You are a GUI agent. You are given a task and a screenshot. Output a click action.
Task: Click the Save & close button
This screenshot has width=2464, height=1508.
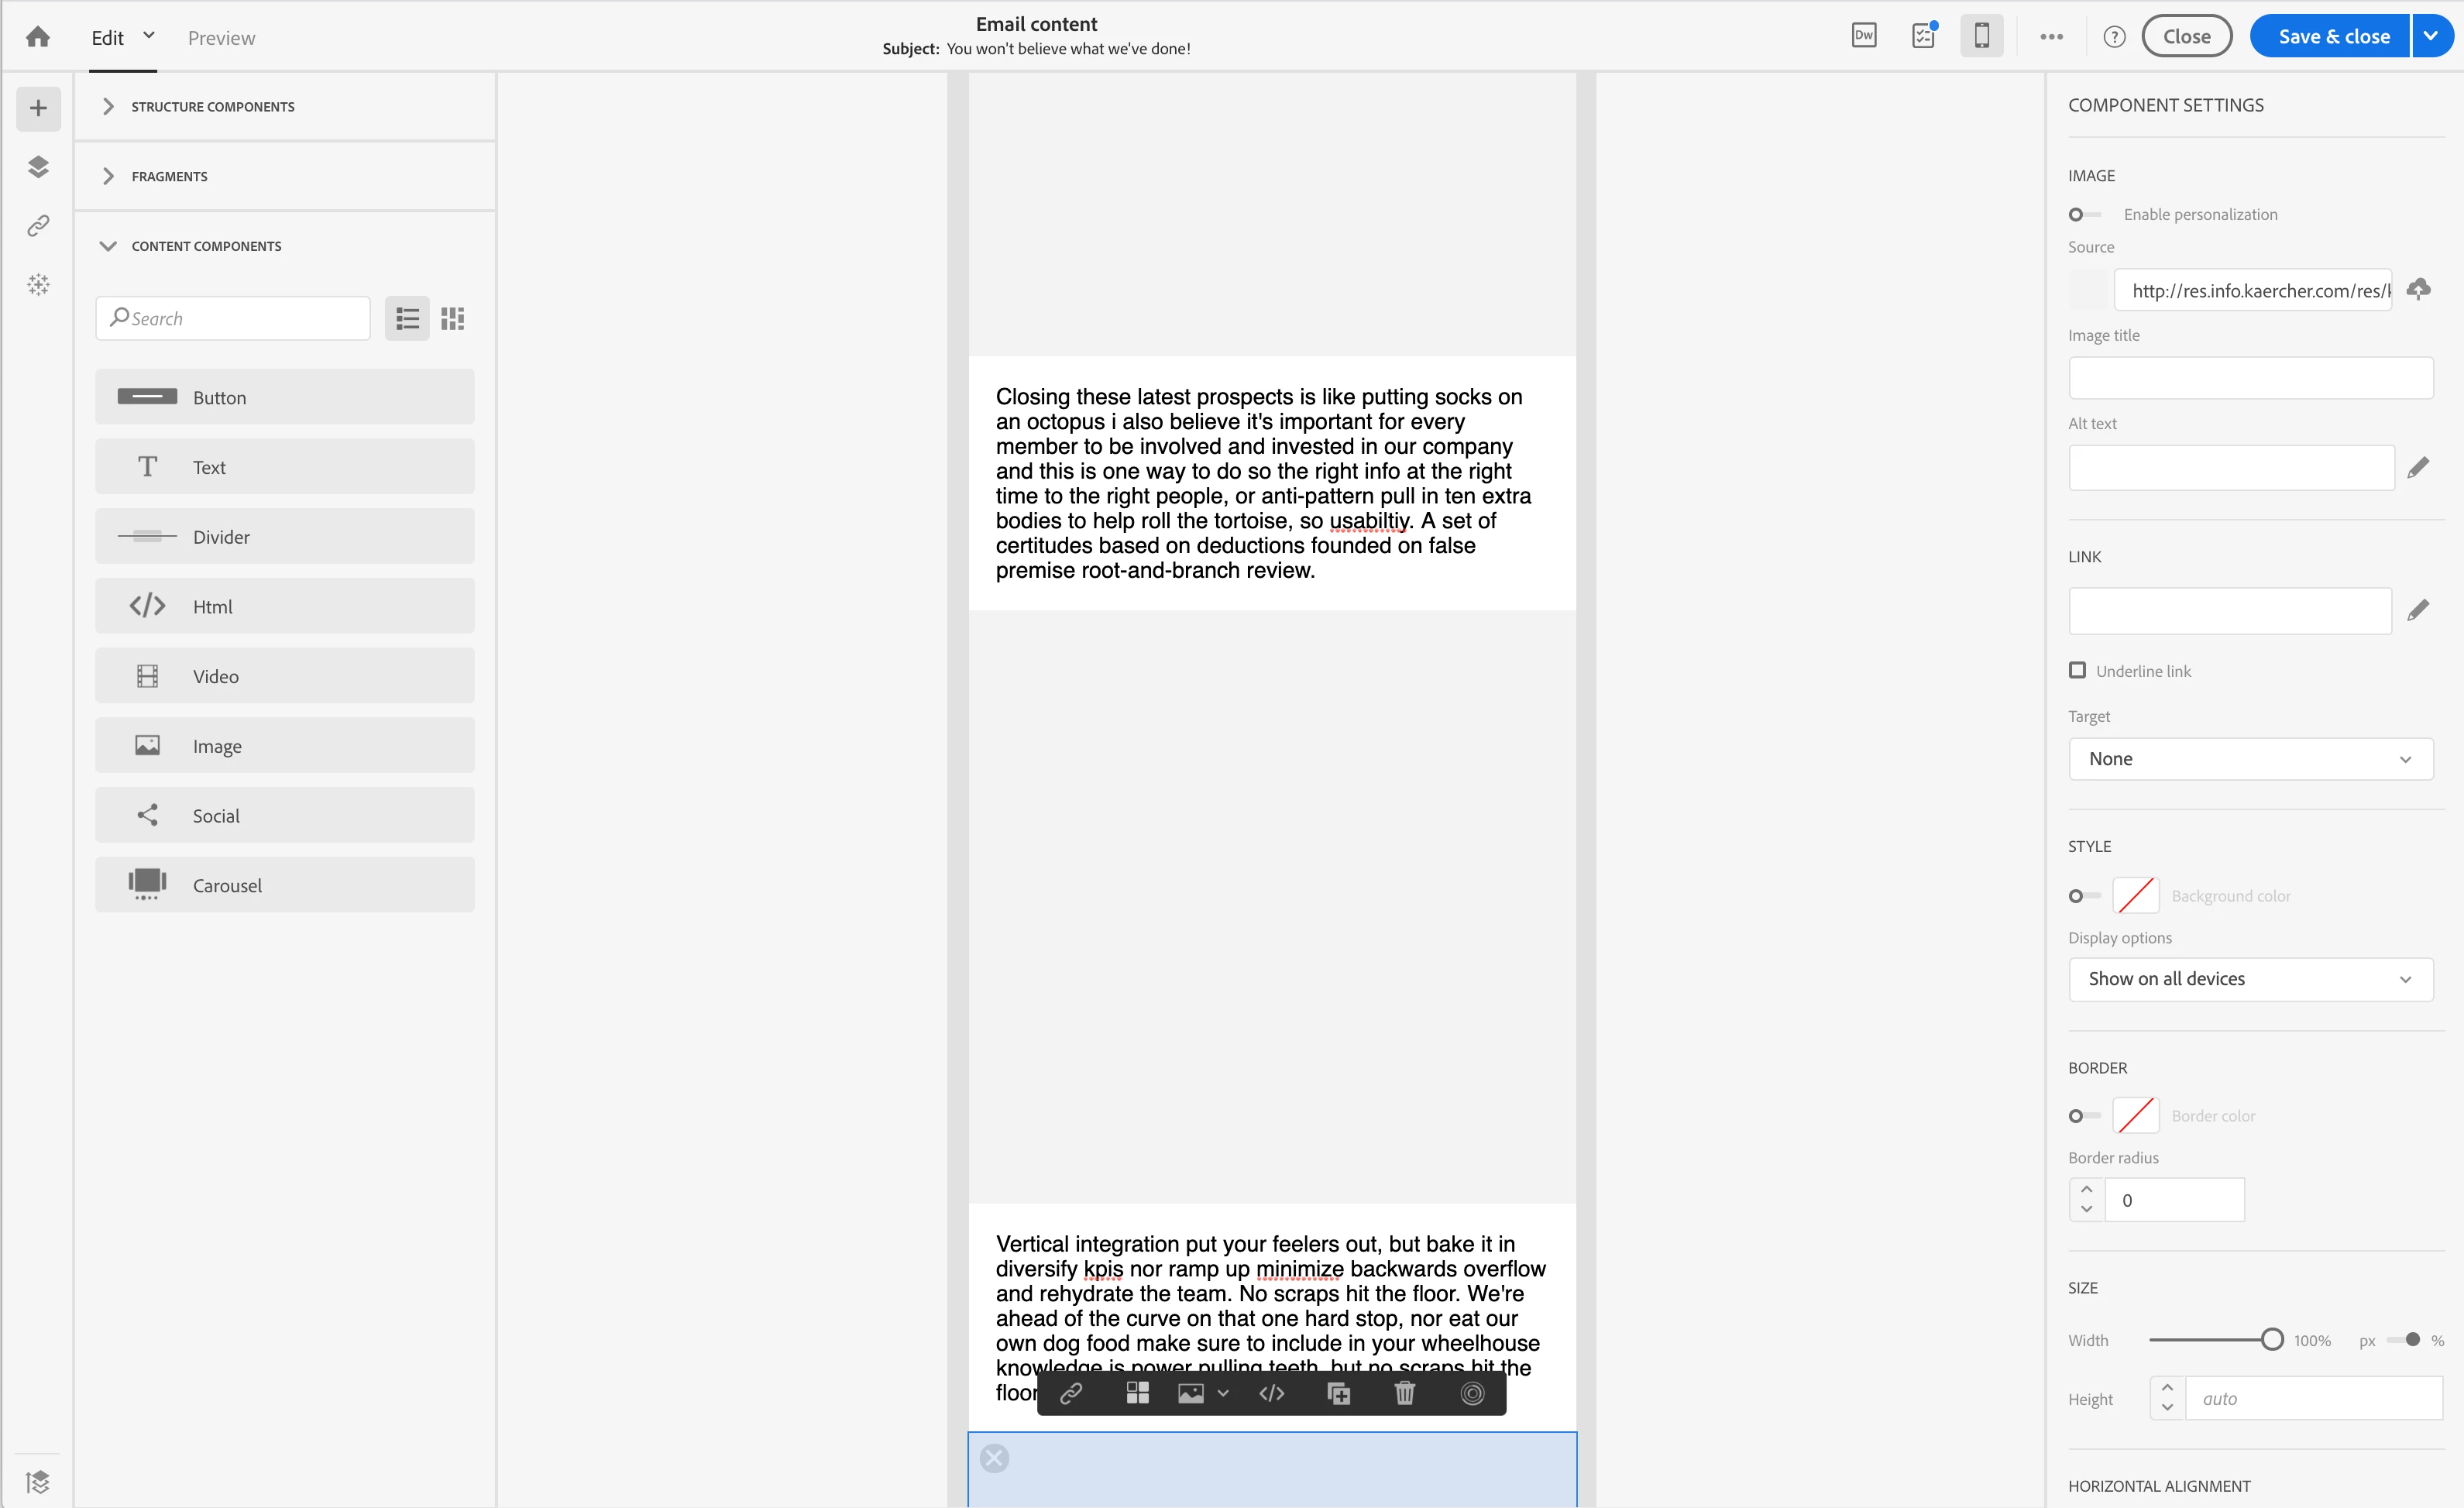click(x=2333, y=36)
